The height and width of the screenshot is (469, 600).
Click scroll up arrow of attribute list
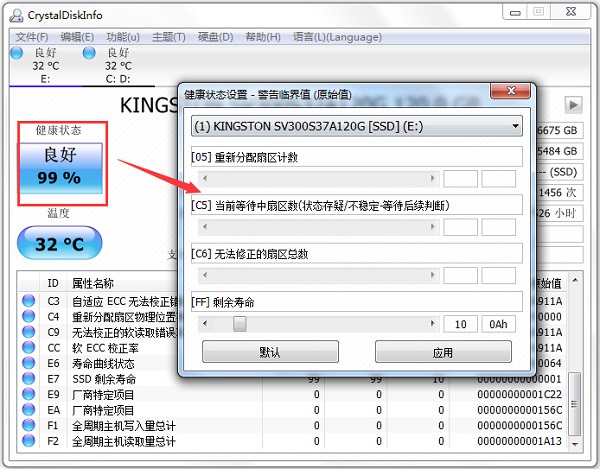575,280
